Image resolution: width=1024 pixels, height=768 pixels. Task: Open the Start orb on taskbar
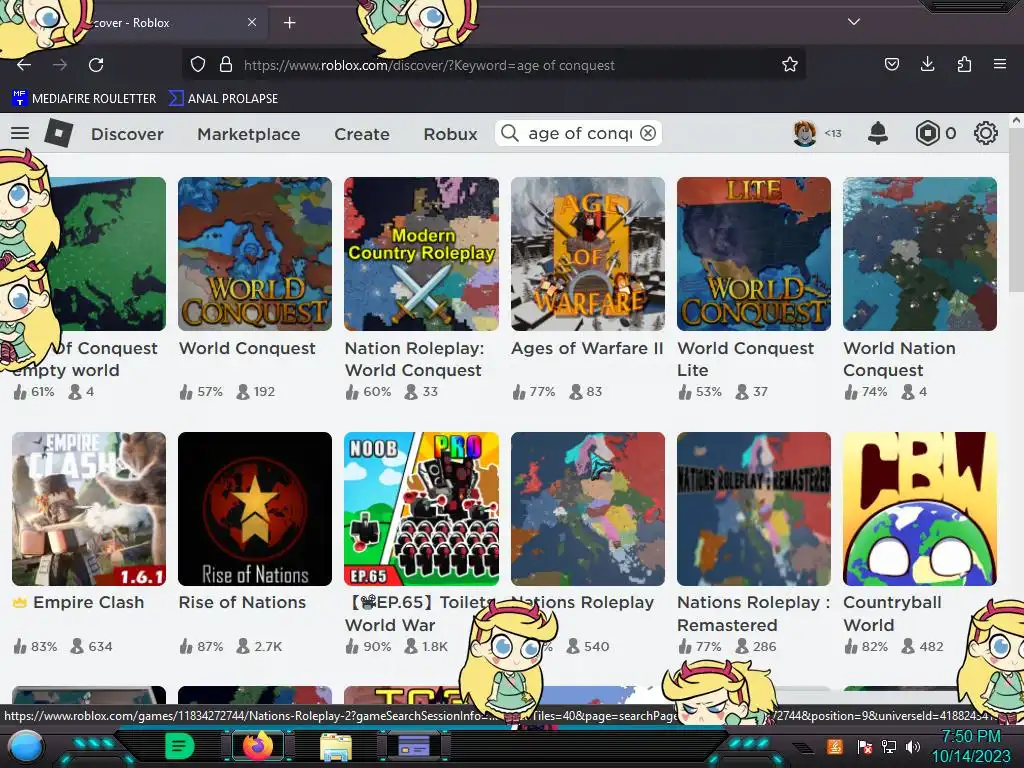point(26,747)
